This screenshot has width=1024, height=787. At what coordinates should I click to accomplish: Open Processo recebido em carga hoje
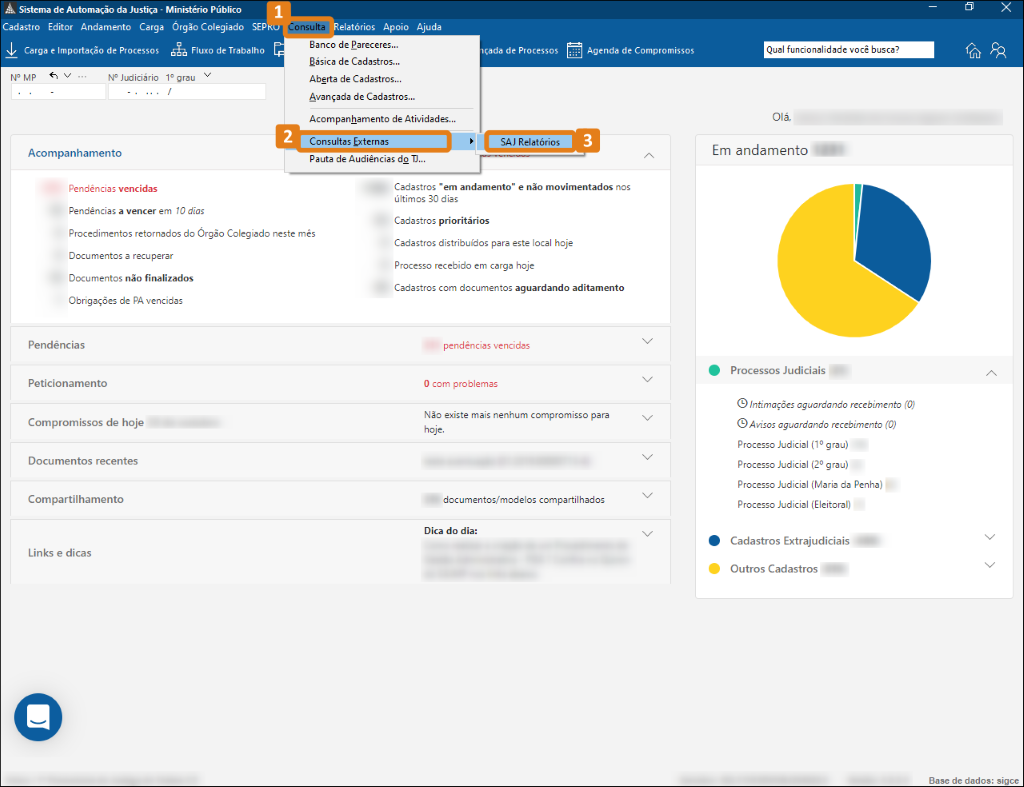tap(464, 266)
